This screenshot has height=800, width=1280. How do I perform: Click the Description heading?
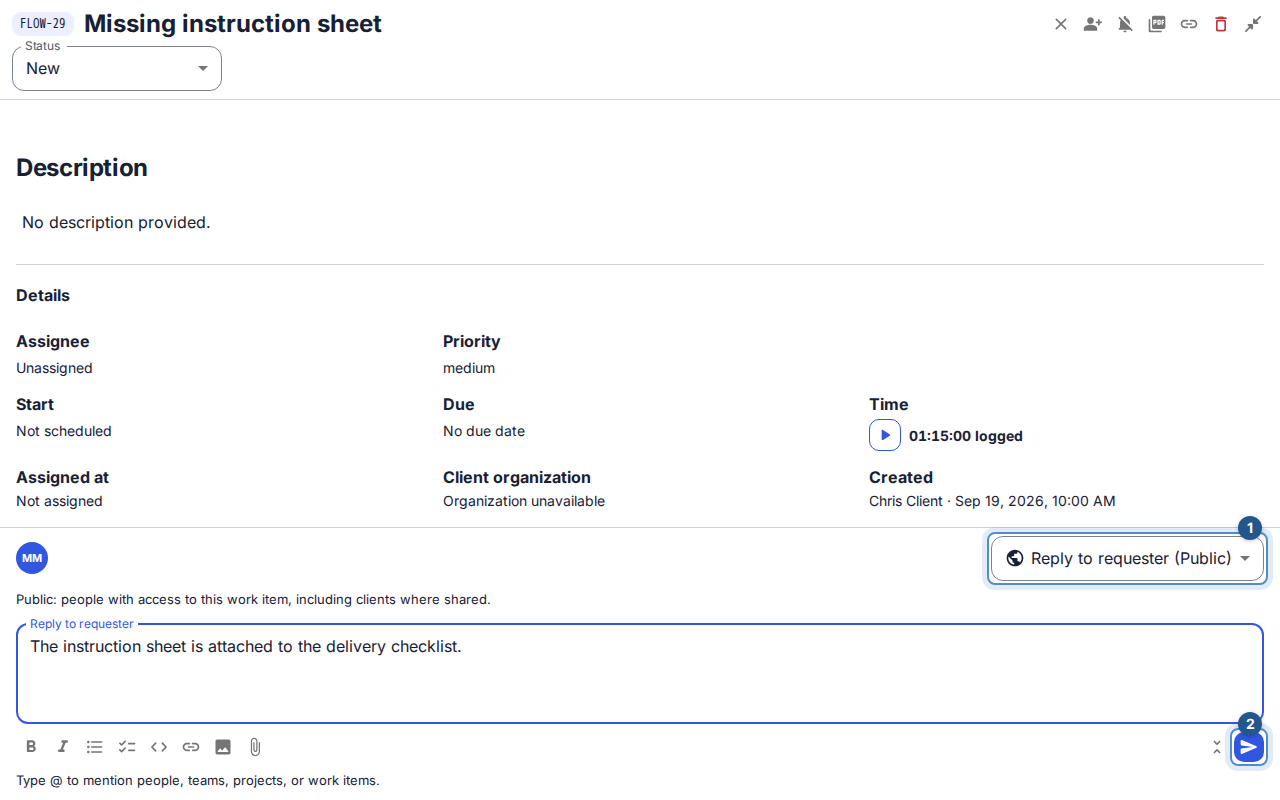tap(82, 168)
